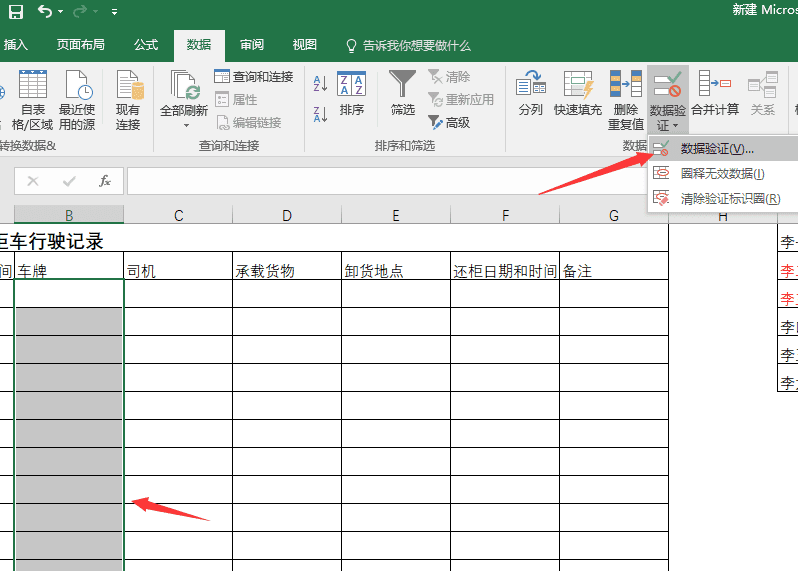Run 快速填充 flash fill
Screen dimensions: 798x571
pyautogui.click(x=578, y=94)
